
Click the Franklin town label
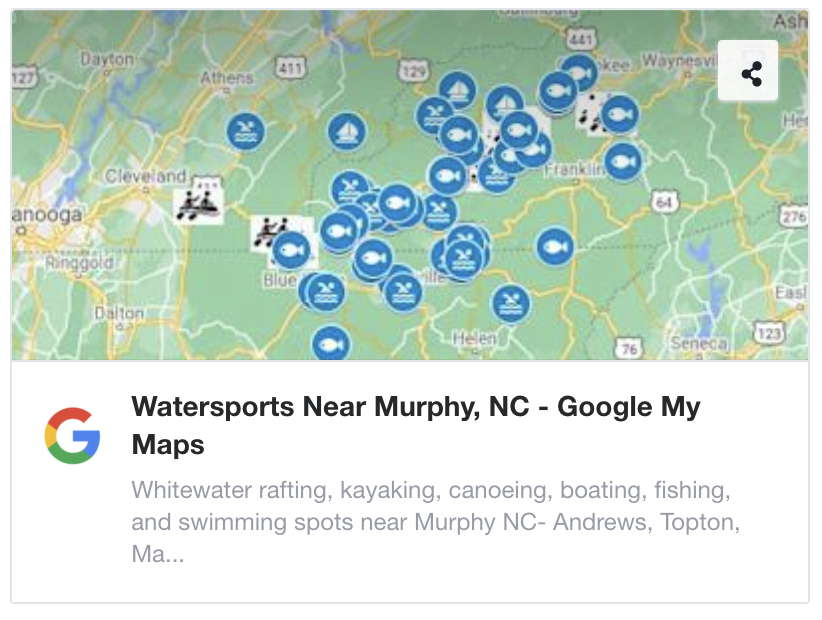[x=570, y=172]
